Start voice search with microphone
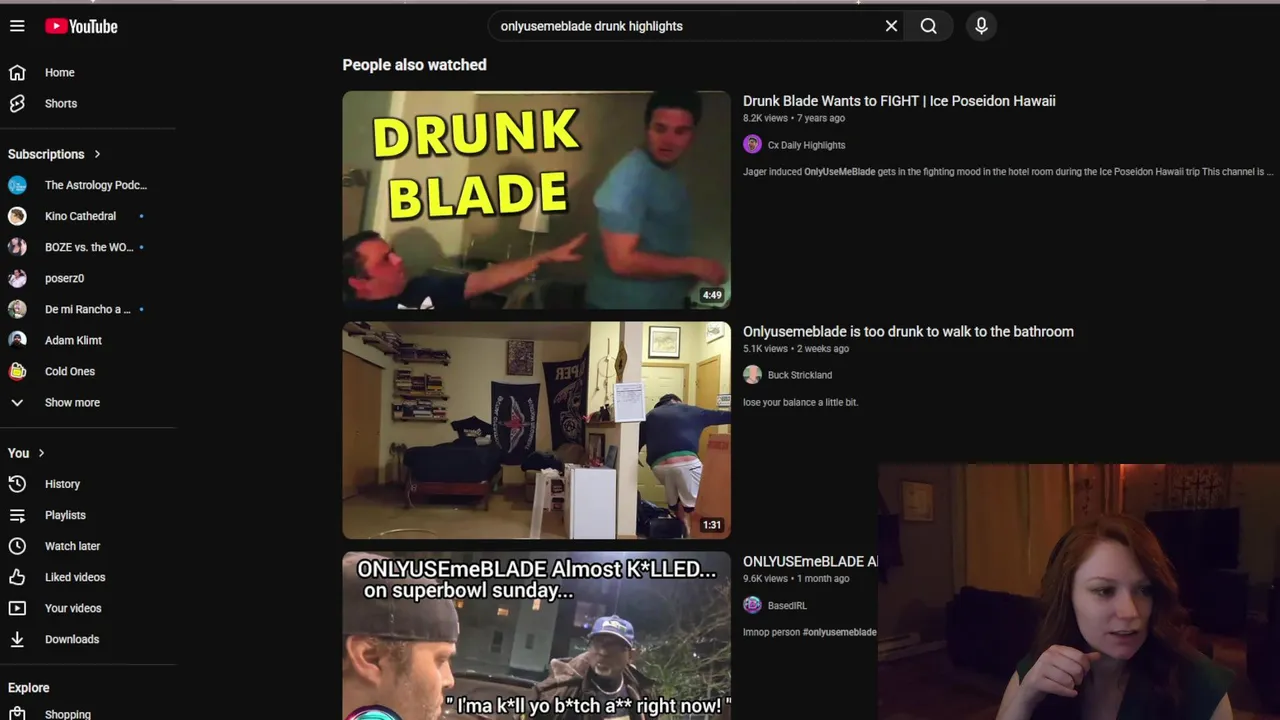This screenshot has height=720, width=1280. [981, 26]
